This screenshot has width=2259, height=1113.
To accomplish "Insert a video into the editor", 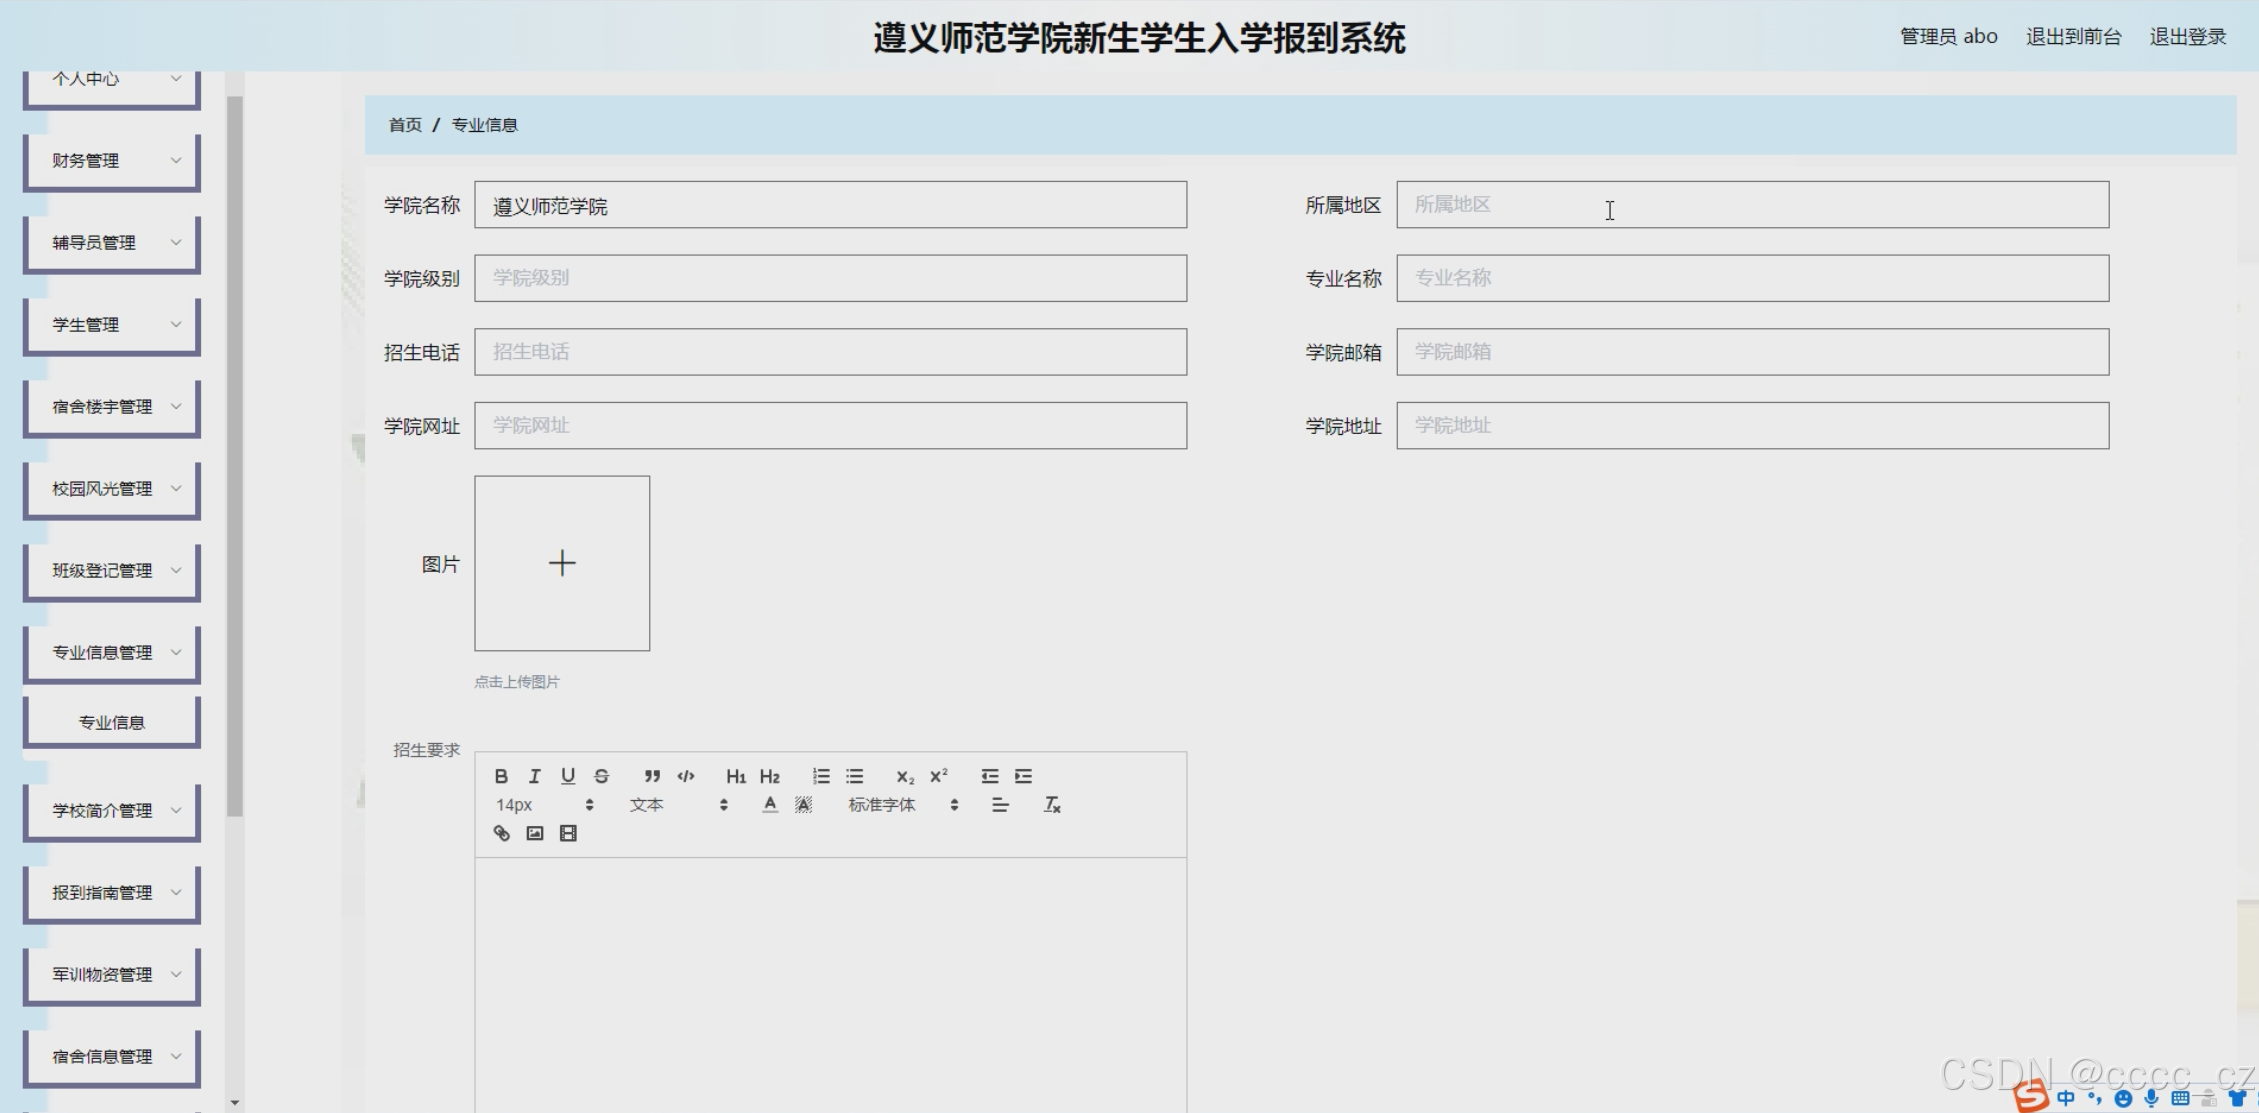I will click(x=568, y=833).
